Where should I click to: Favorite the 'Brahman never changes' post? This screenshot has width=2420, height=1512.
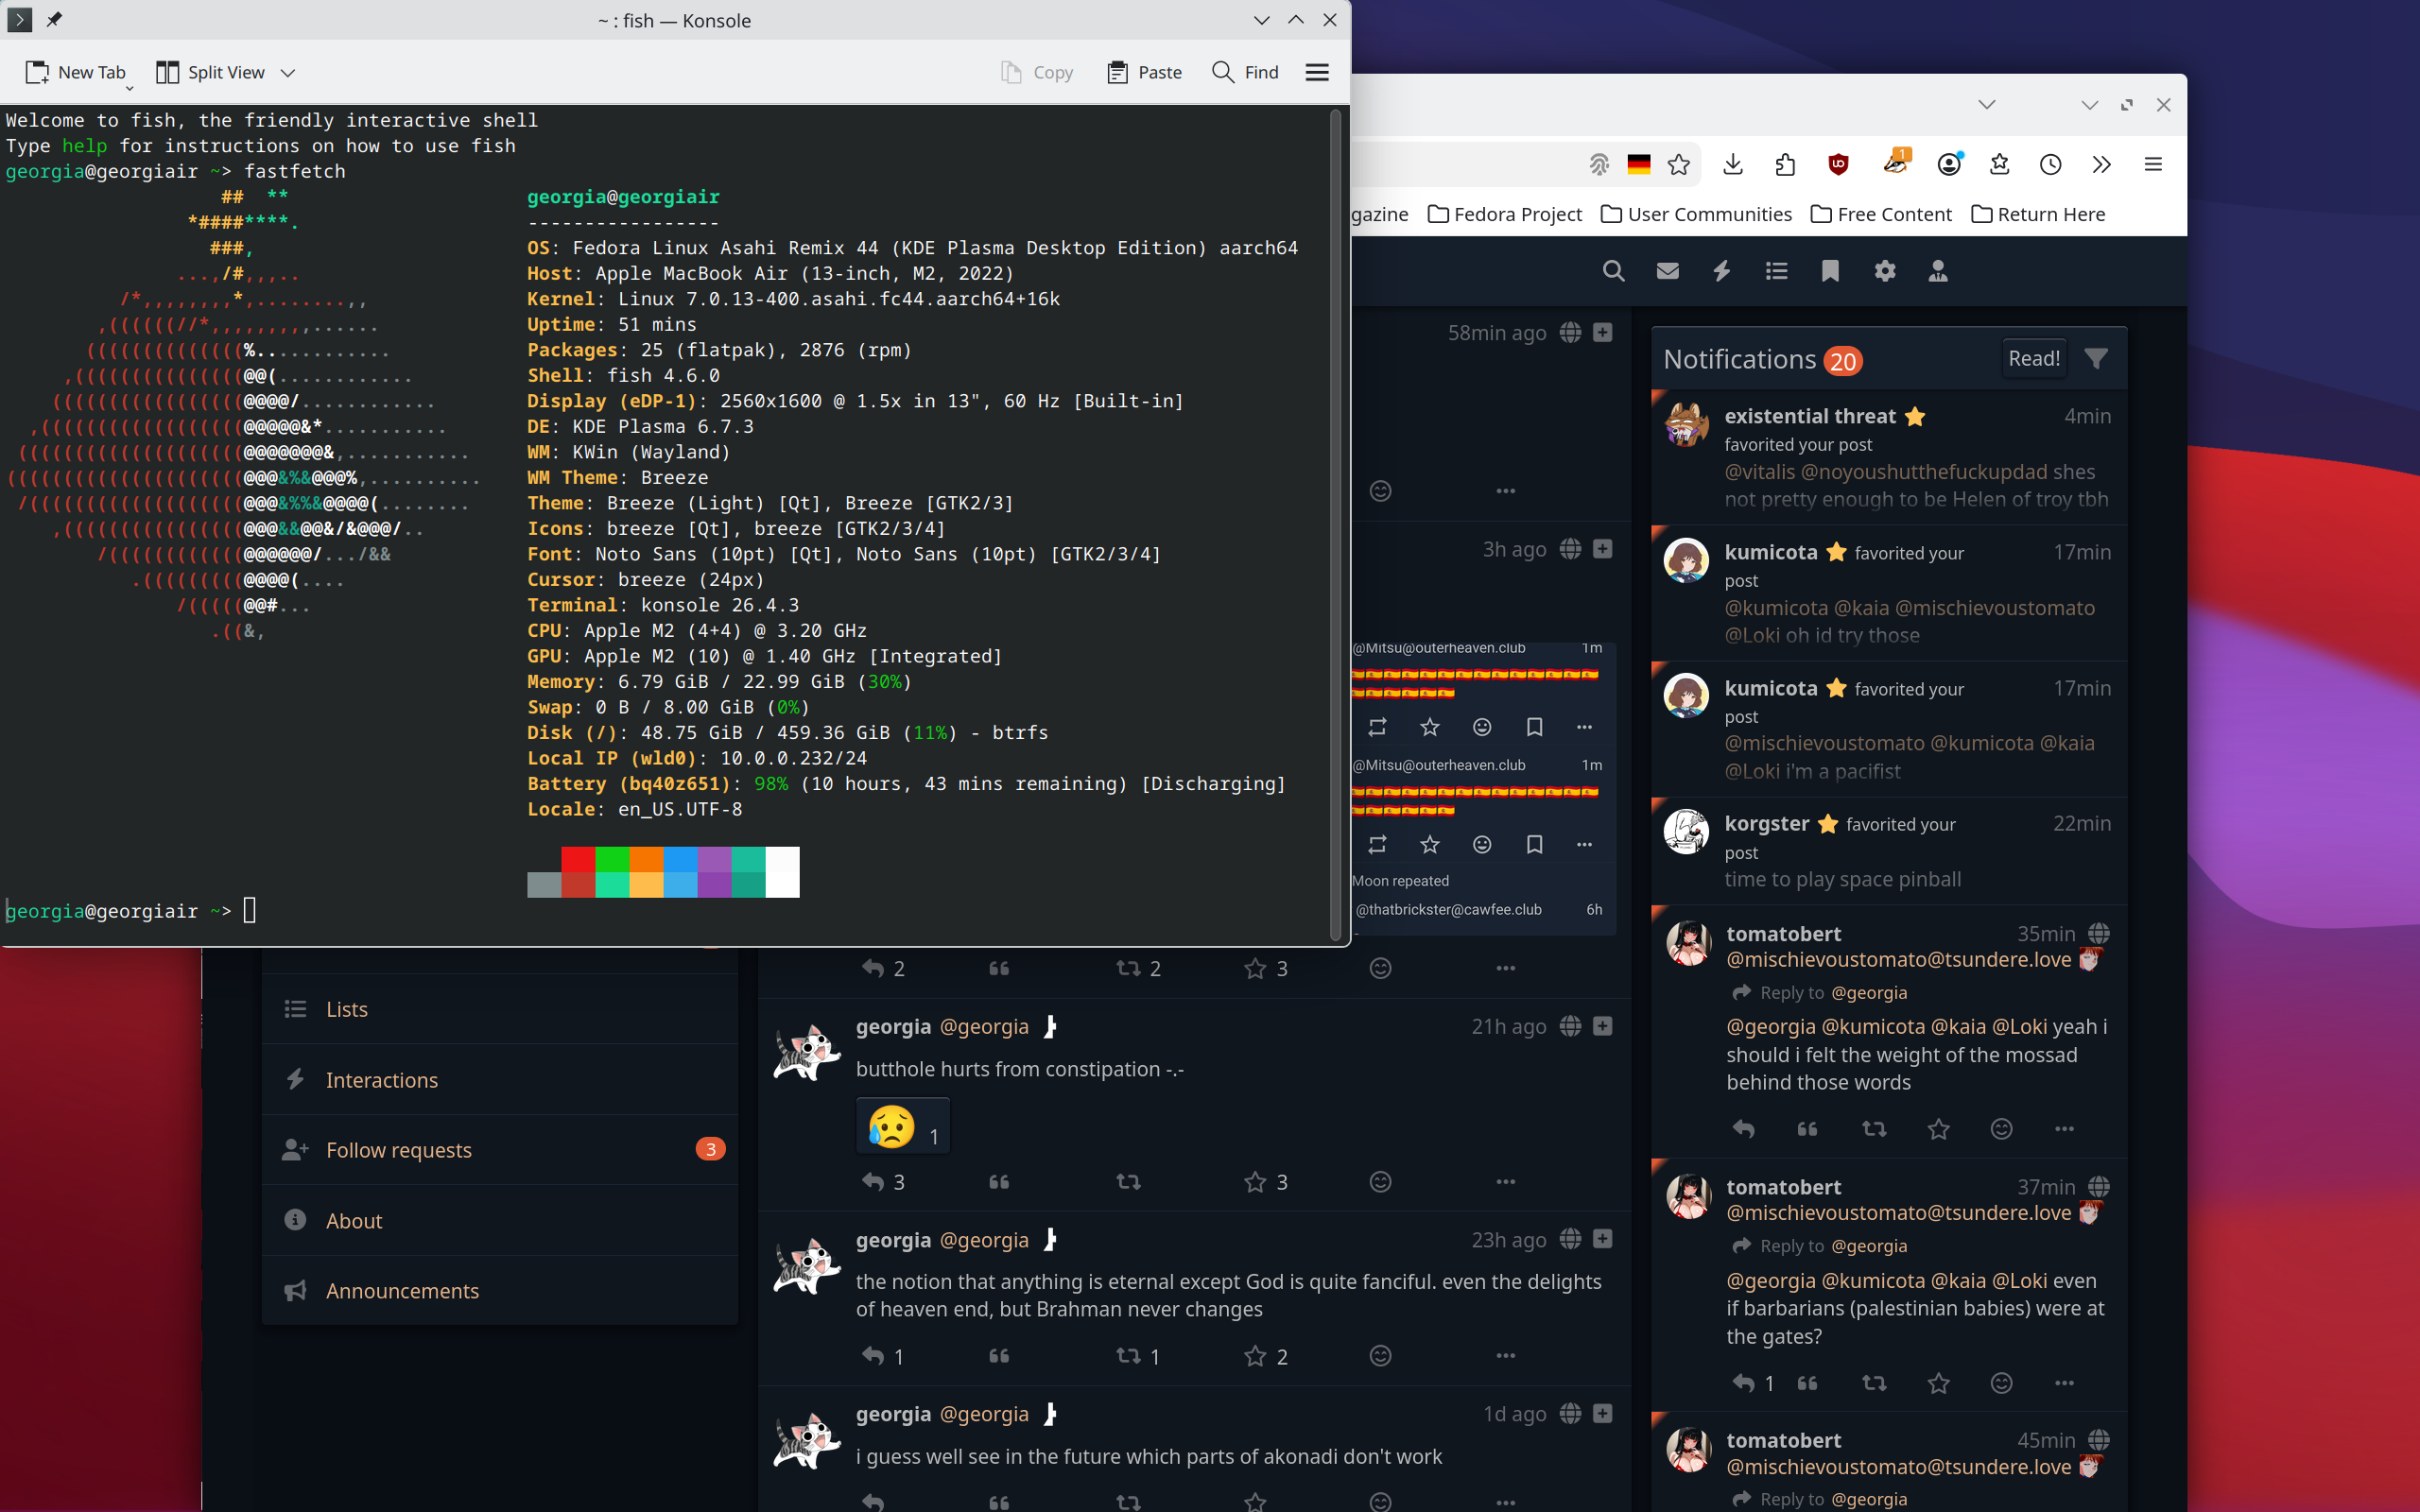(1255, 1356)
